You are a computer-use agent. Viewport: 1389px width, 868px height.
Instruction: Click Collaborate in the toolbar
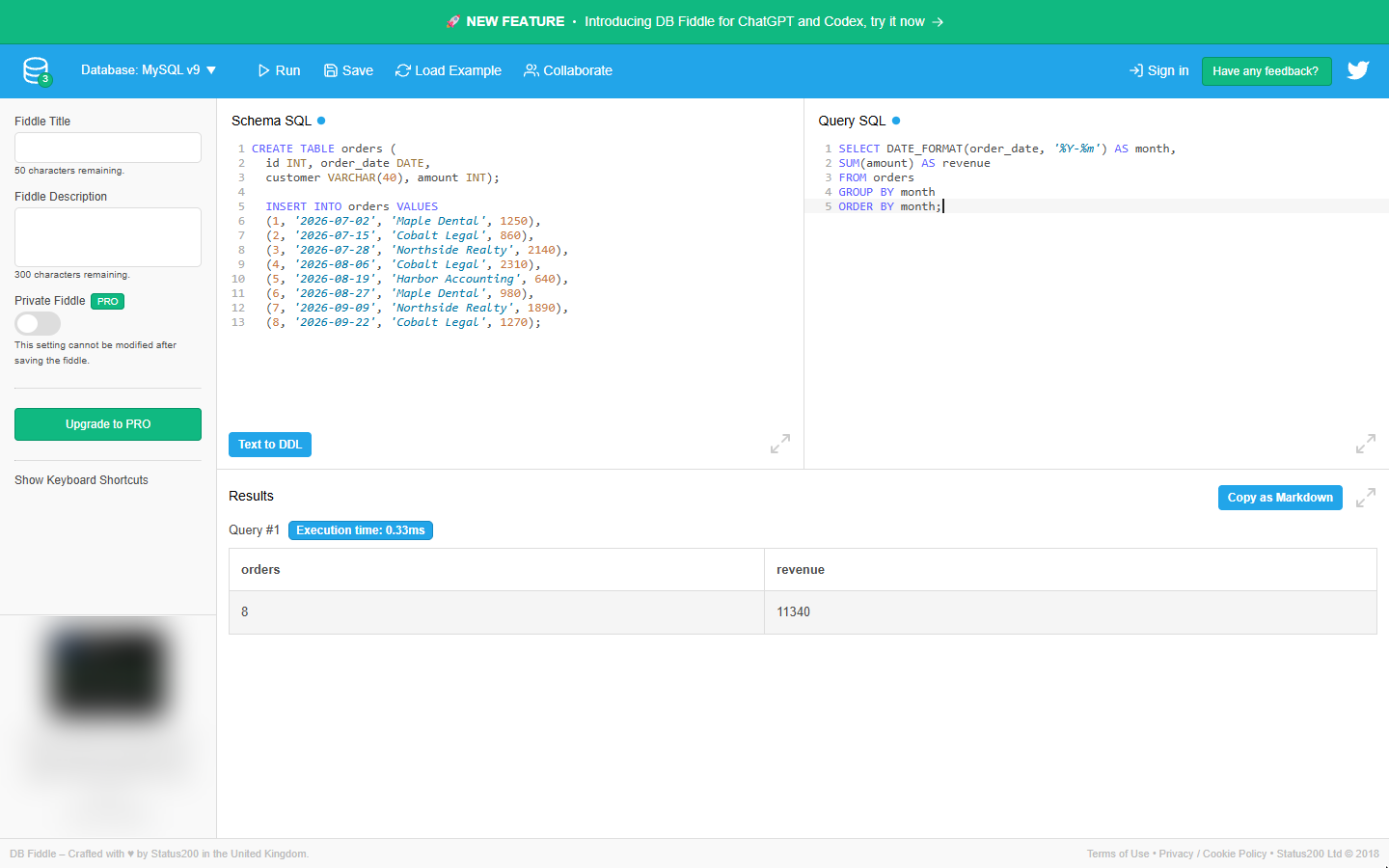(568, 71)
